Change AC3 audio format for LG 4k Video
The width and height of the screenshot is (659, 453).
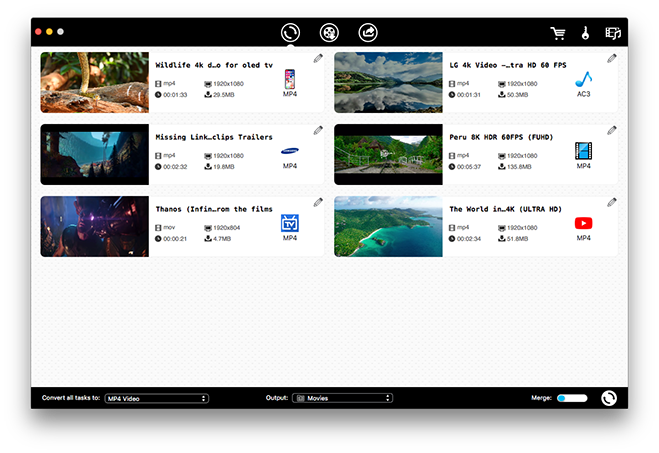pyautogui.click(x=583, y=84)
